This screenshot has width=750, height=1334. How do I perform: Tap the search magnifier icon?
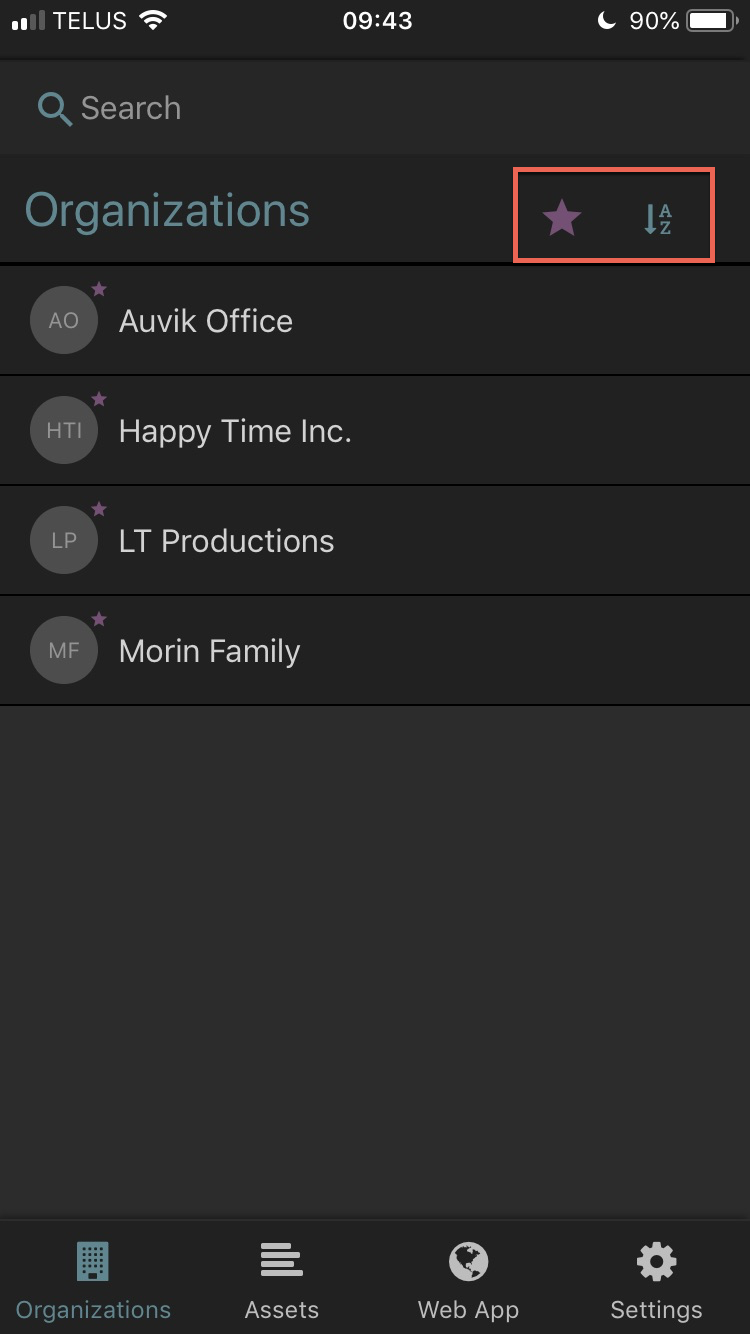(x=54, y=109)
